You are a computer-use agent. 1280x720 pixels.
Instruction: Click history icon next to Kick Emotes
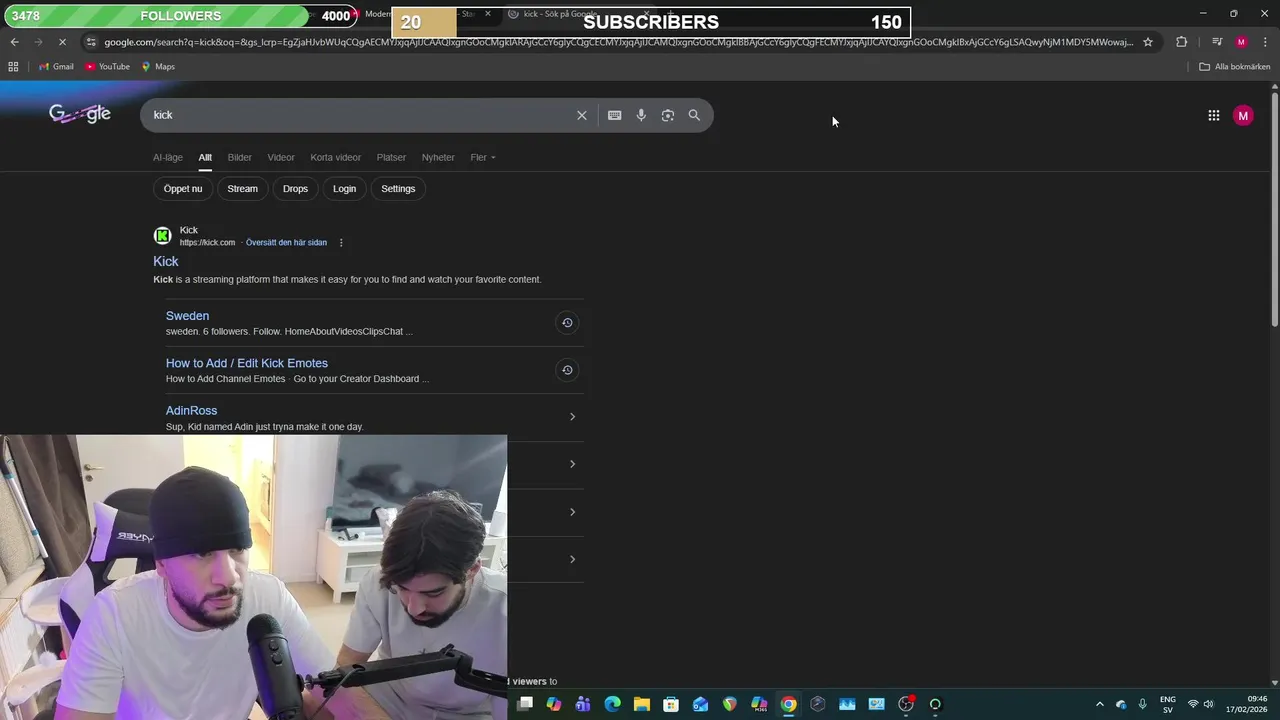point(567,370)
